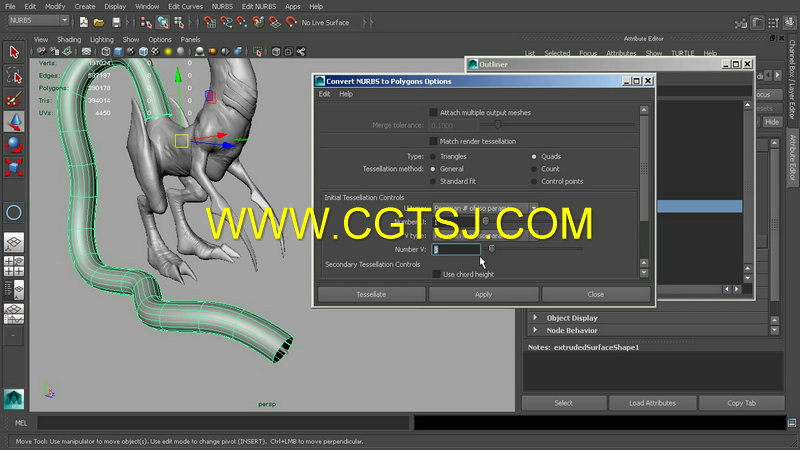Click Load Attributes button
The image size is (800, 450).
652,403
